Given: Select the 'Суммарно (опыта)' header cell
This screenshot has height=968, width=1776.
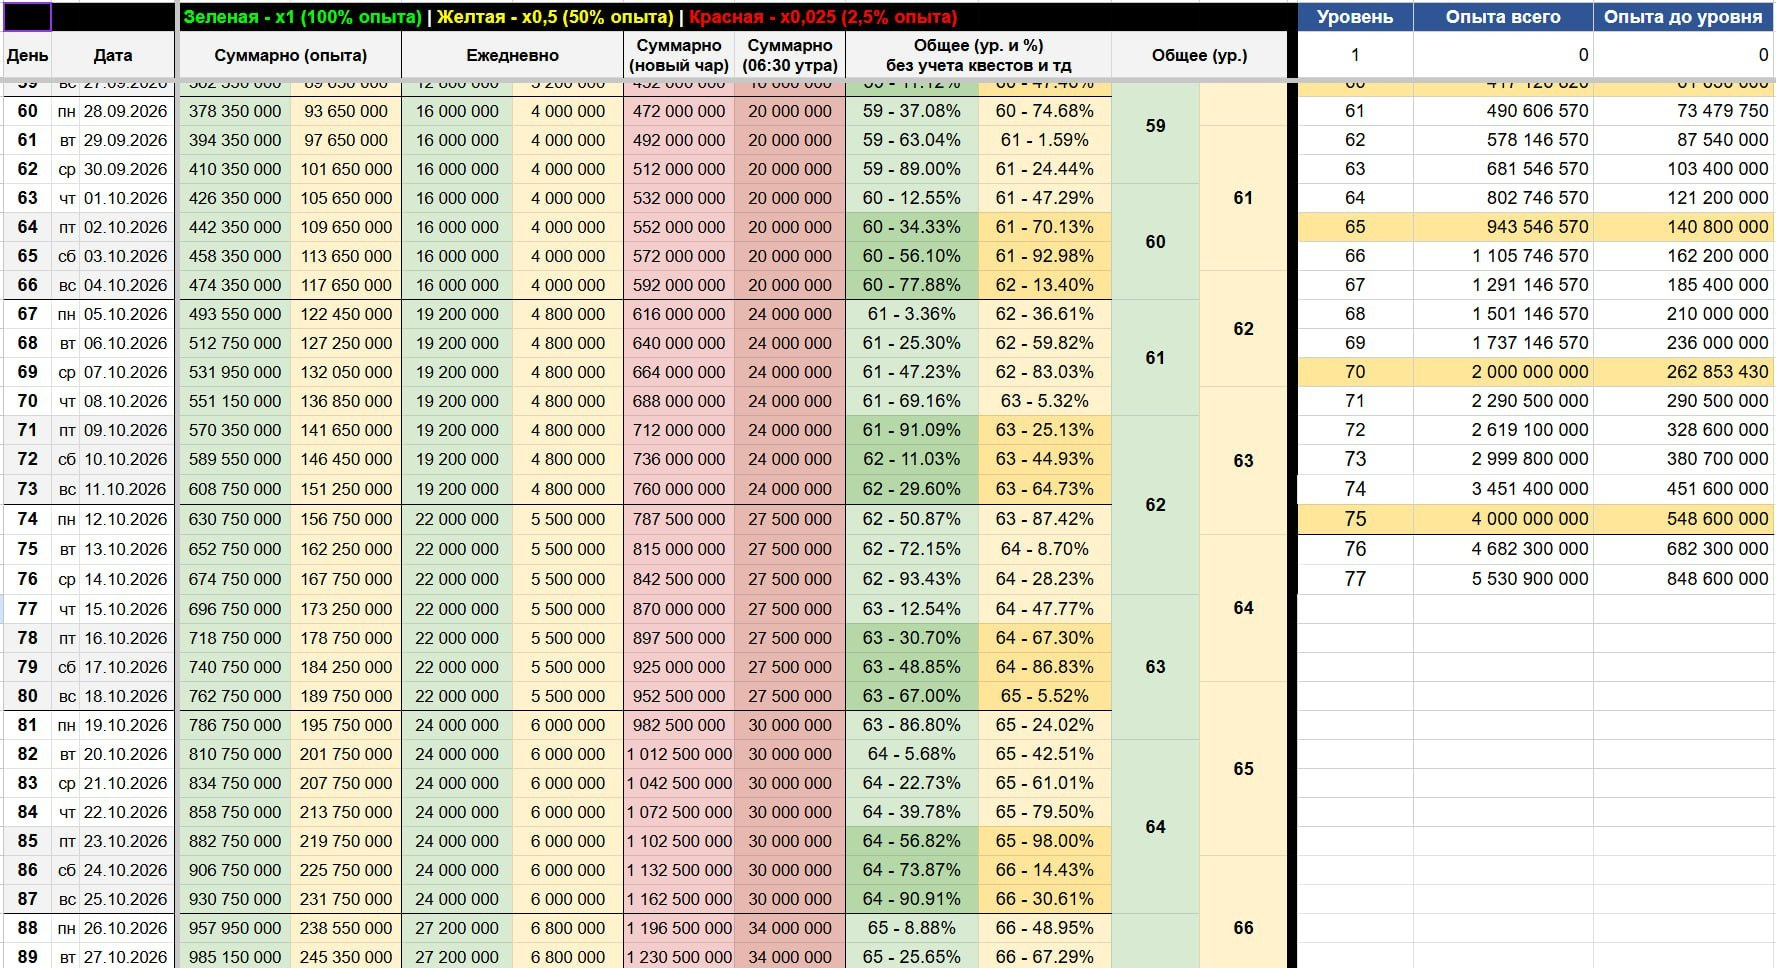Looking at the screenshot, I should pos(290,55).
